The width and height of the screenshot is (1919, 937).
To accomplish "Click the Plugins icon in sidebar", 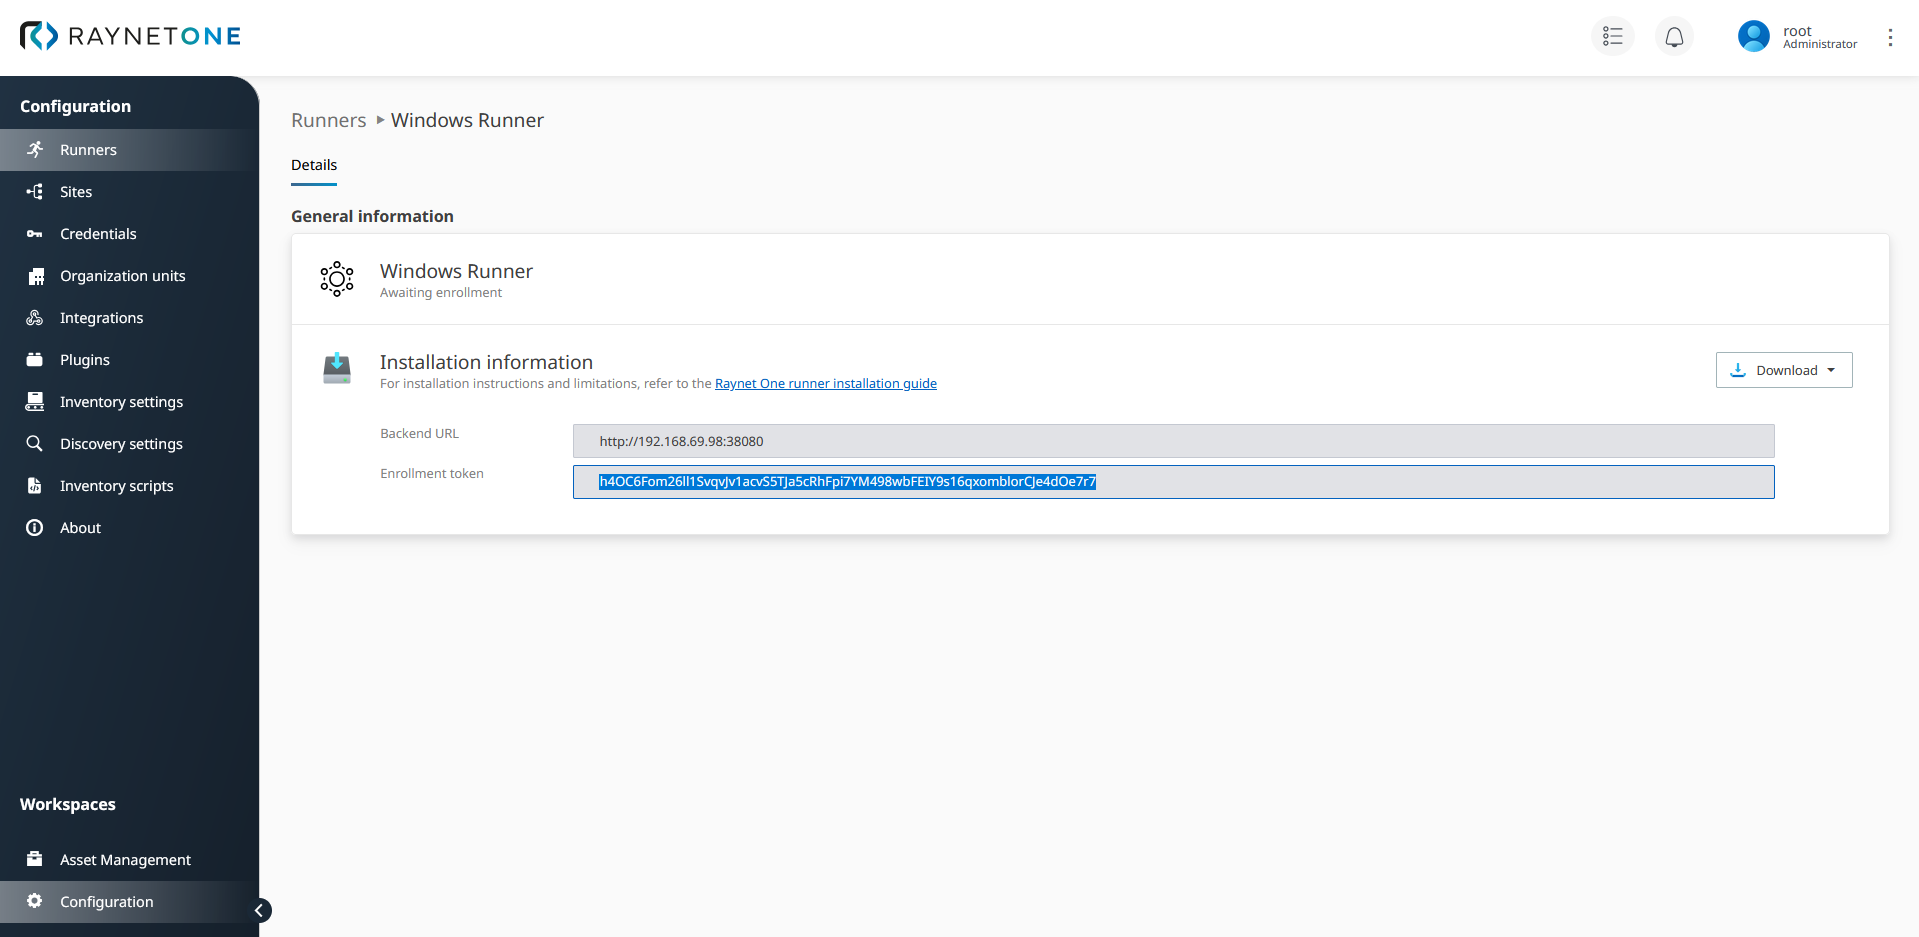I will coord(35,359).
